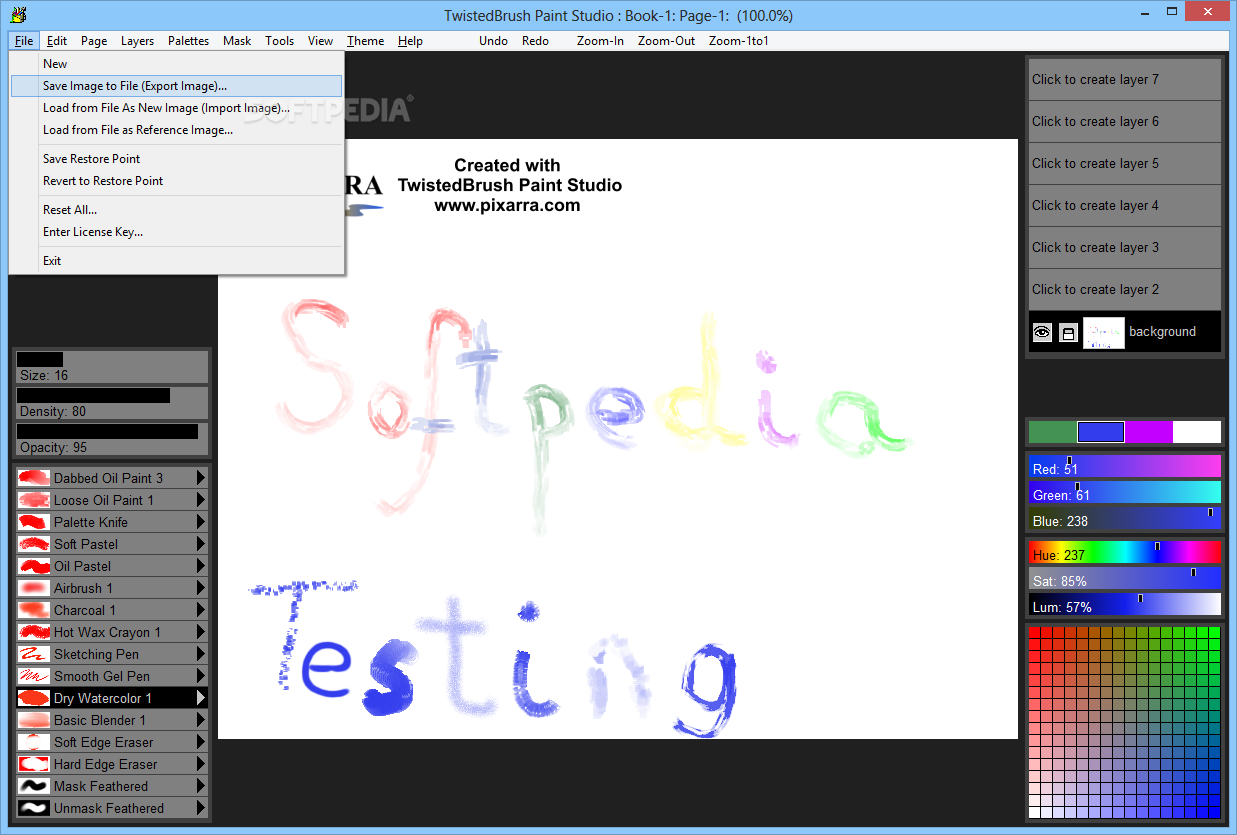1237x835 pixels.
Task: Adjust the brush Density slider
Action: click(111, 403)
